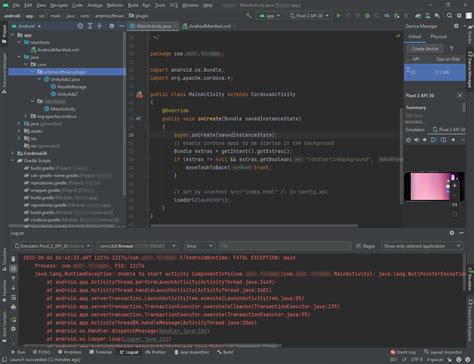
Task: Hide the Project panel with minus icon
Action: pyautogui.click(x=121, y=26)
